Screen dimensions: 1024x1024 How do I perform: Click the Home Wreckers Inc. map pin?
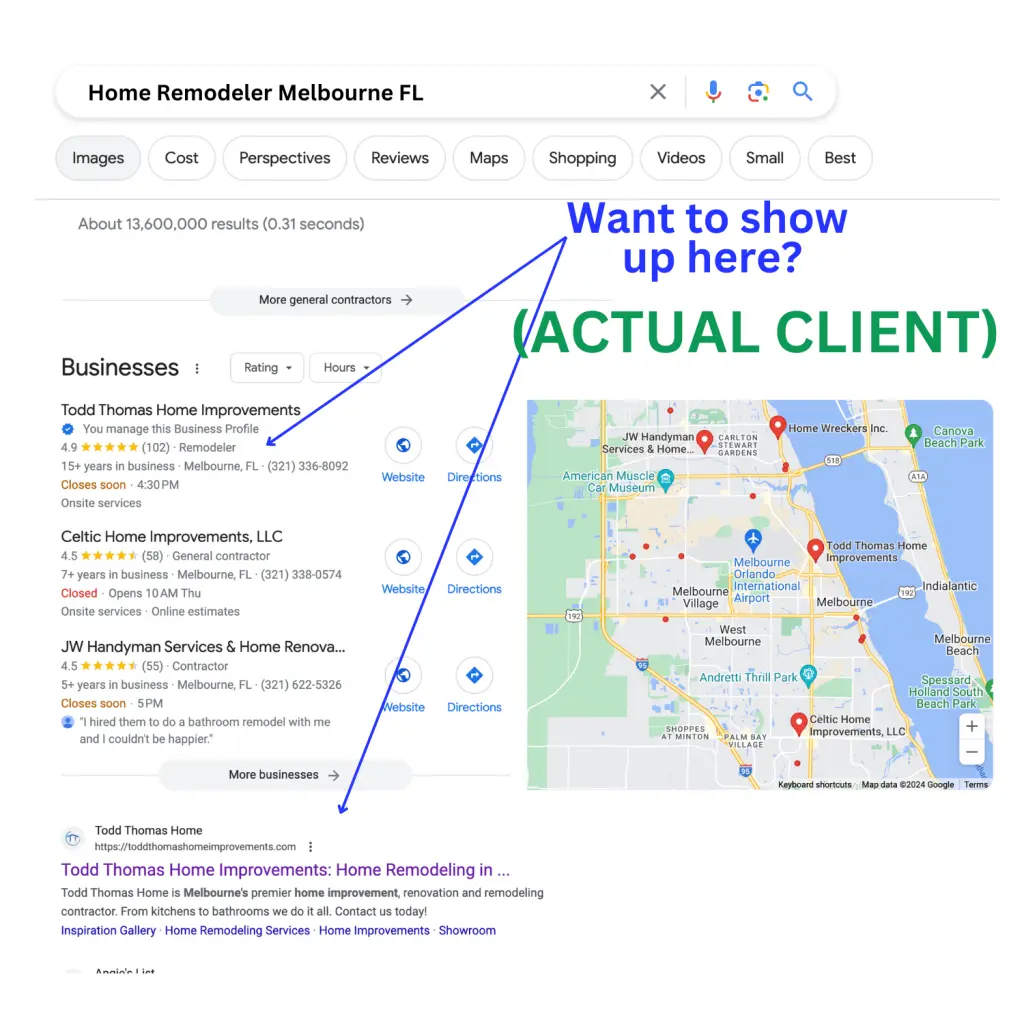777,426
